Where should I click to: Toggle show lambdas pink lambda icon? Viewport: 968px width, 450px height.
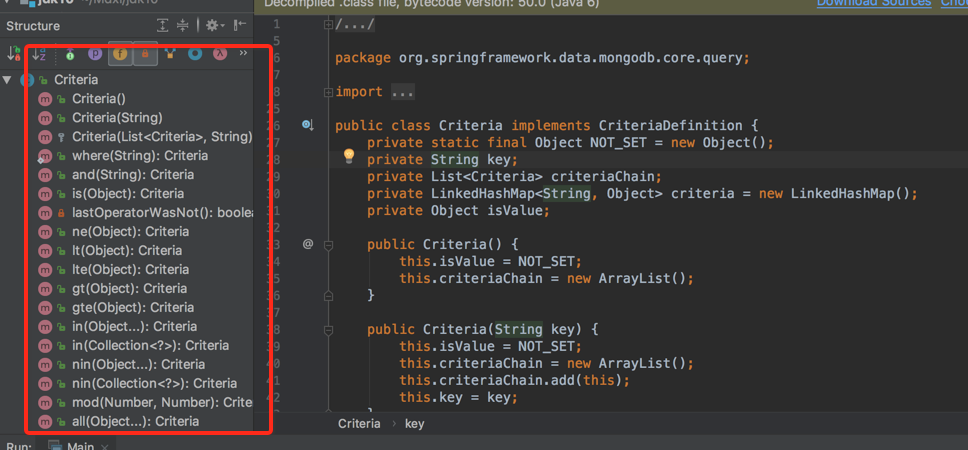click(220, 54)
